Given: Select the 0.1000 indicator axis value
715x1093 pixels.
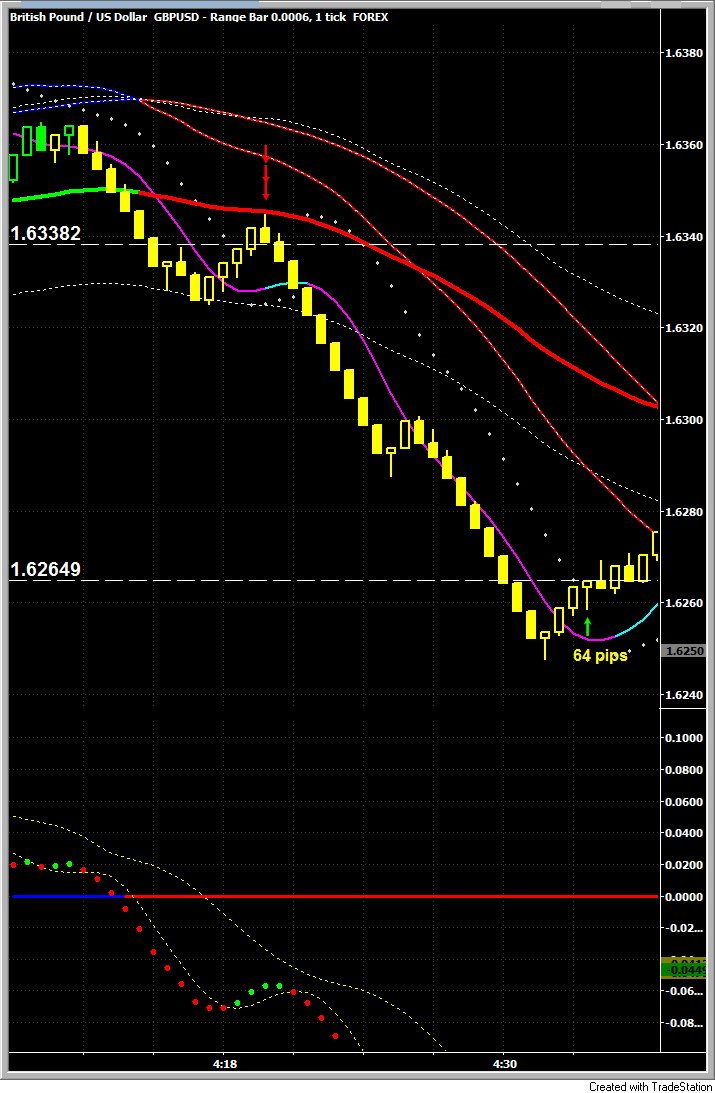Looking at the screenshot, I should [x=684, y=738].
